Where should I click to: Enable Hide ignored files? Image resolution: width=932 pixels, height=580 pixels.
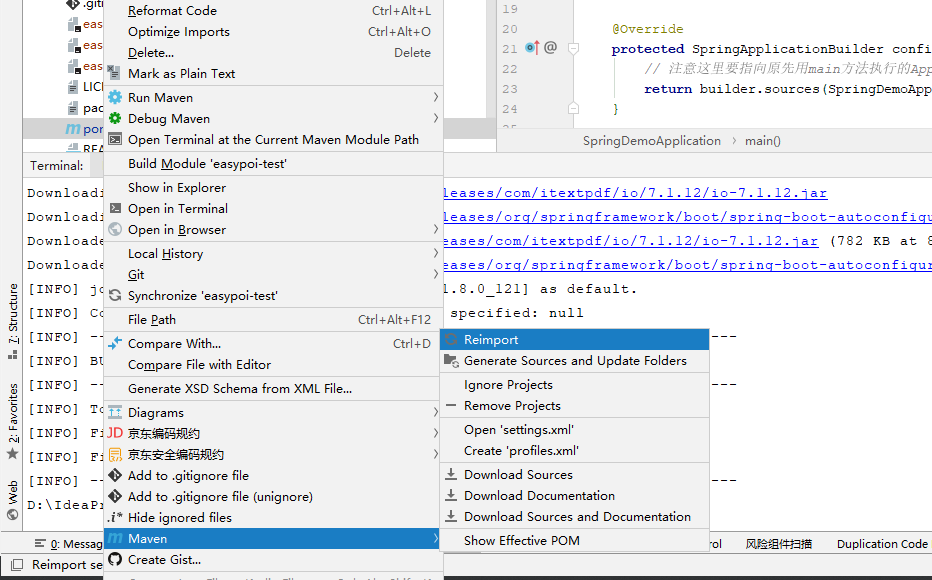tap(180, 517)
